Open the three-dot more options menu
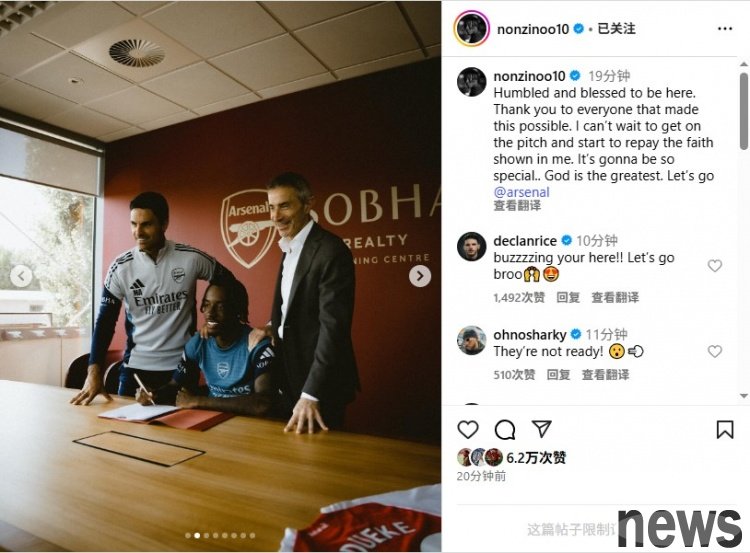Viewport: 750px width, 553px height. (x=725, y=29)
